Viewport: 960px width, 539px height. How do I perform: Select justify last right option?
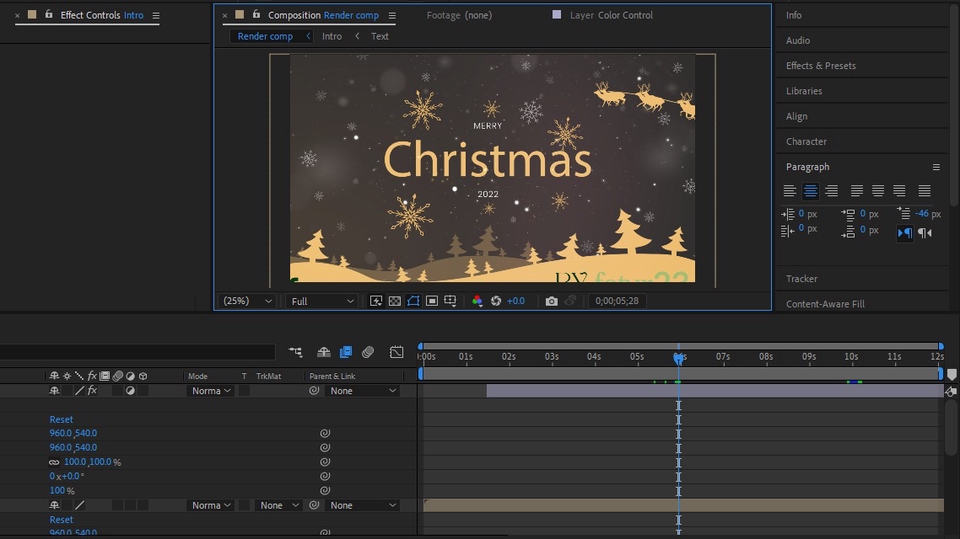click(899, 191)
